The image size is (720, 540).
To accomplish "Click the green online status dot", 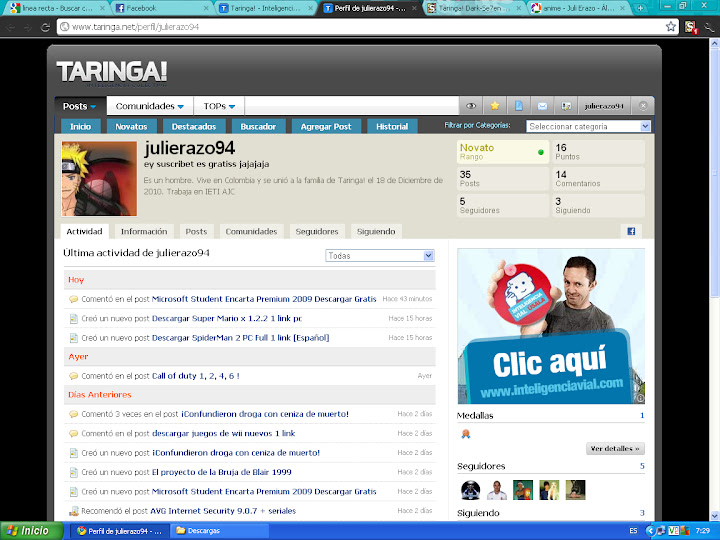I will pos(540,152).
